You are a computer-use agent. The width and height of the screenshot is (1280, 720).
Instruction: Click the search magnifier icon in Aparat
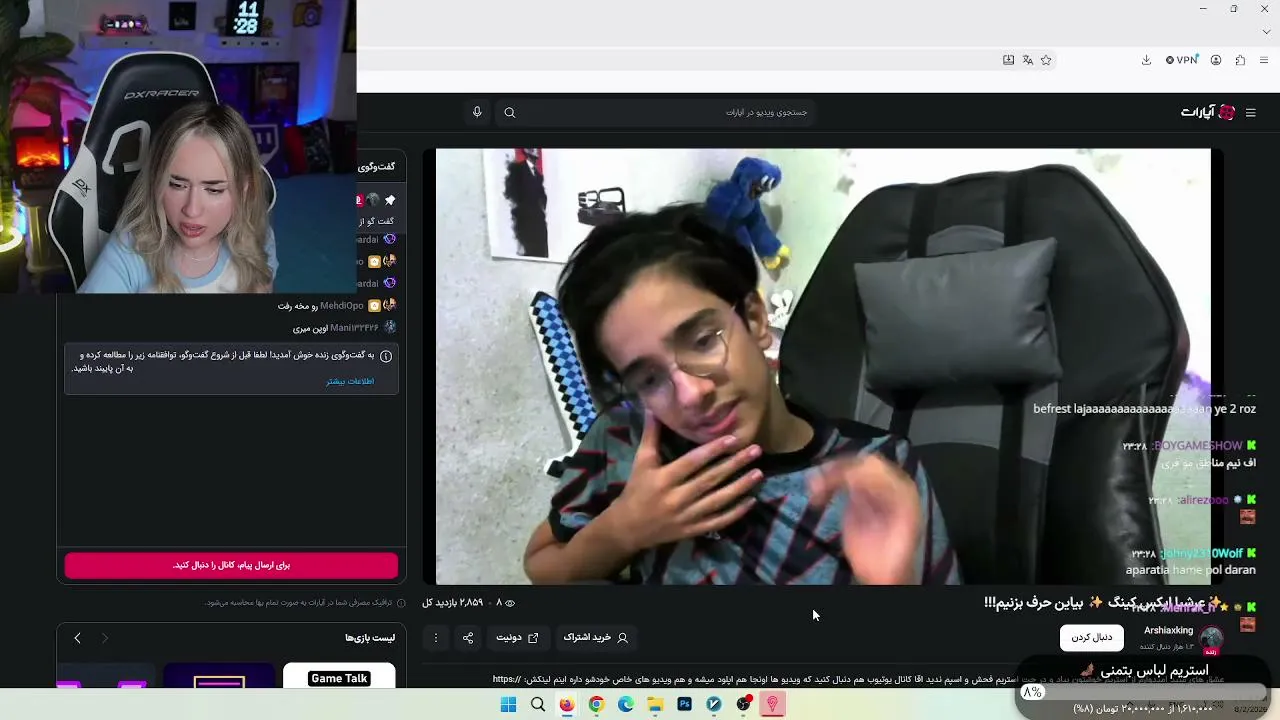510,113
